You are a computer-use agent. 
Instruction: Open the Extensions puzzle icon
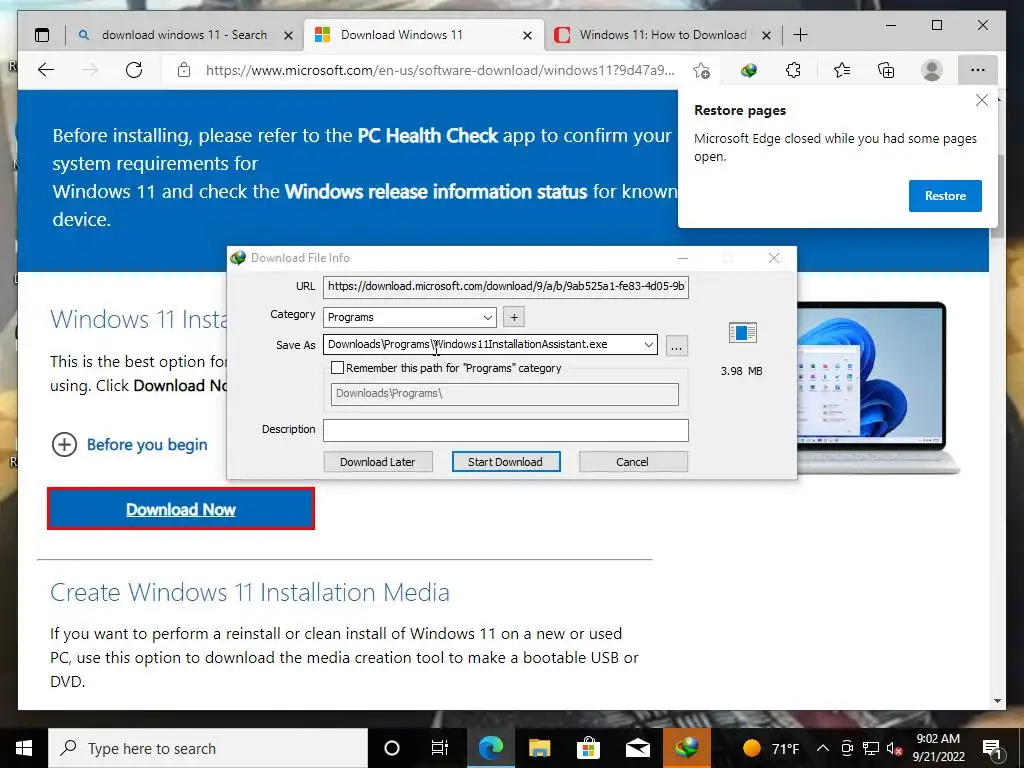[793, 70]
